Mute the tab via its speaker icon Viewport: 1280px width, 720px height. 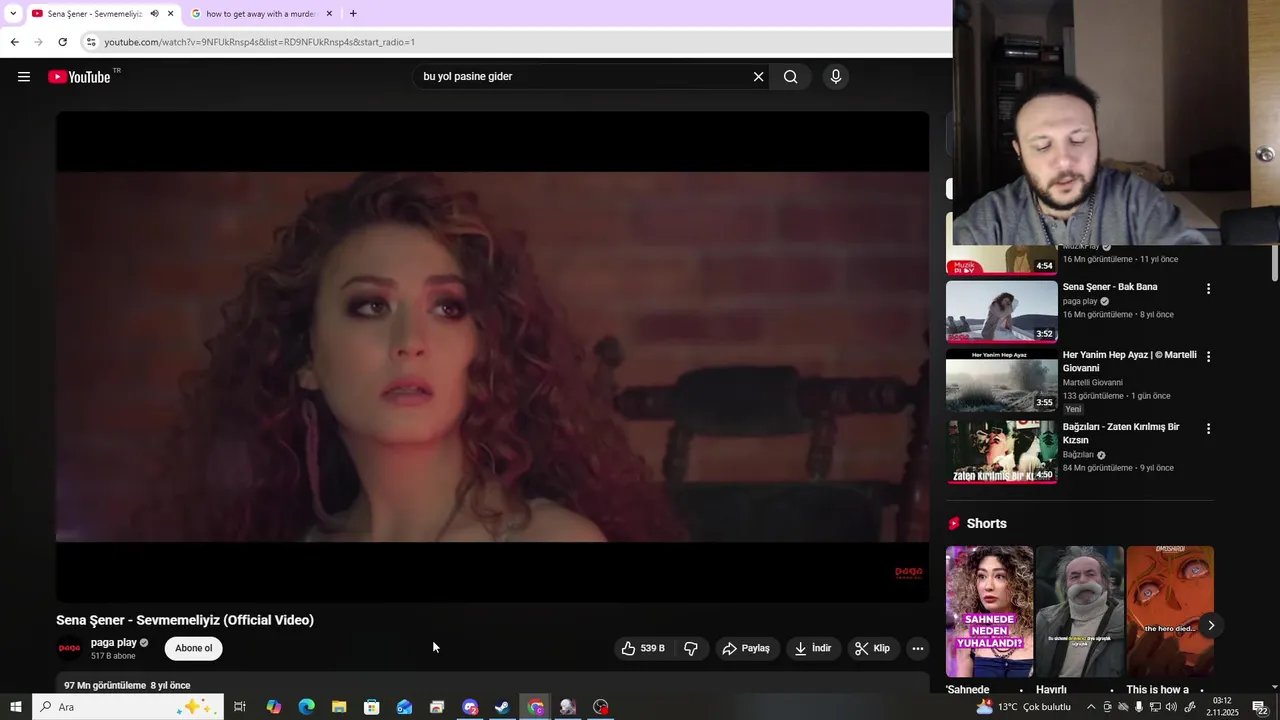coord(154,14)
